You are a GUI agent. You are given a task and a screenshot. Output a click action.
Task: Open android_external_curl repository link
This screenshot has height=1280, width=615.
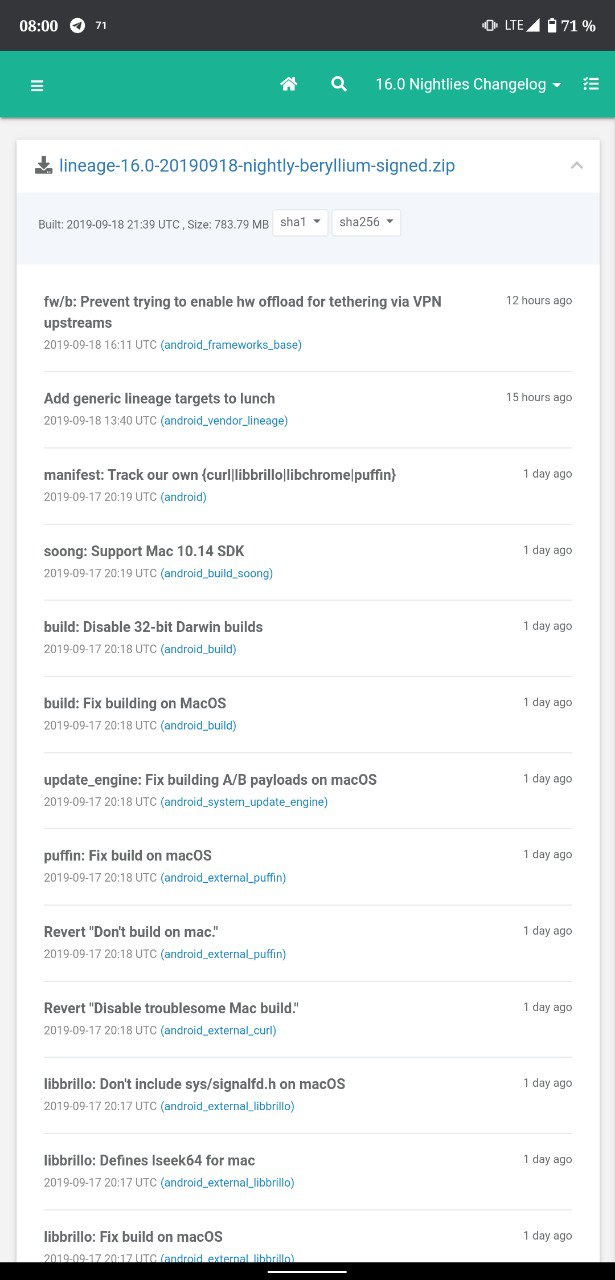218,1030
